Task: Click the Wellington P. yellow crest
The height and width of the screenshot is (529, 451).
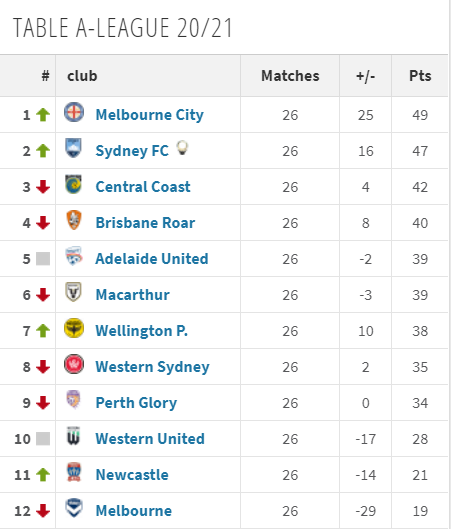Action: 74,328
